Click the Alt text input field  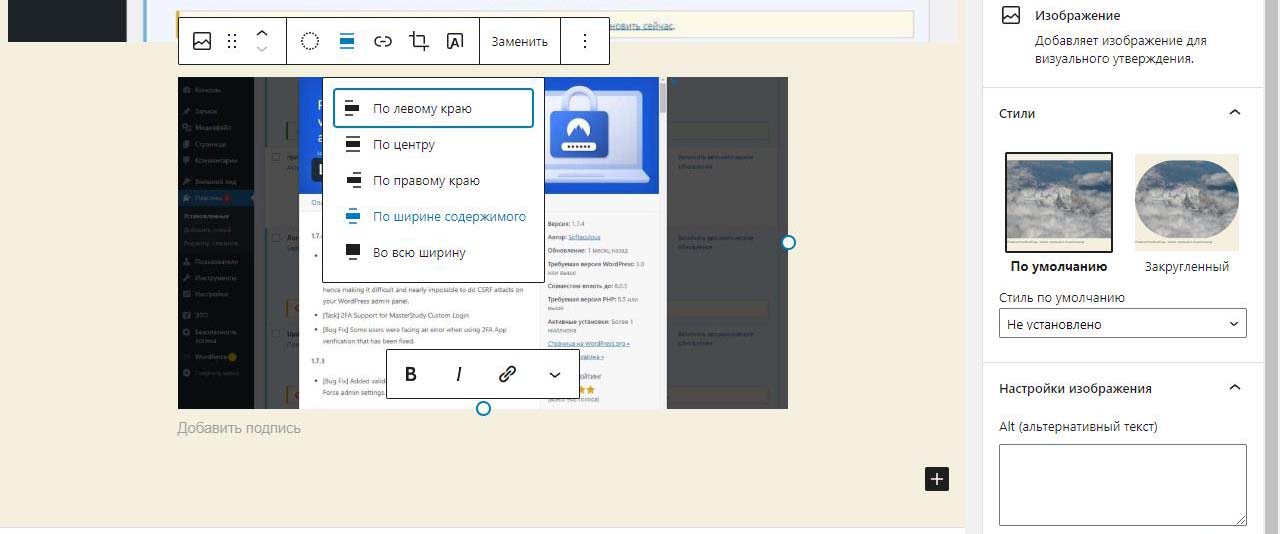(1122, 484)
